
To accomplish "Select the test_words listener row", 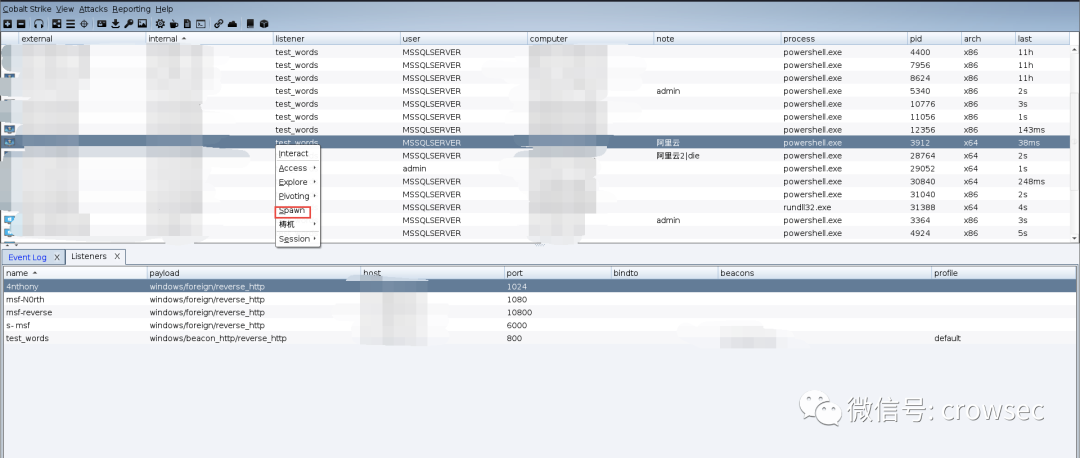I will coord(539,338).
